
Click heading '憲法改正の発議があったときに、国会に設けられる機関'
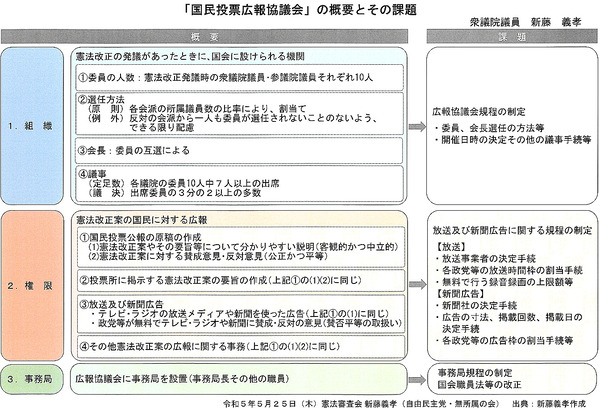190,57
